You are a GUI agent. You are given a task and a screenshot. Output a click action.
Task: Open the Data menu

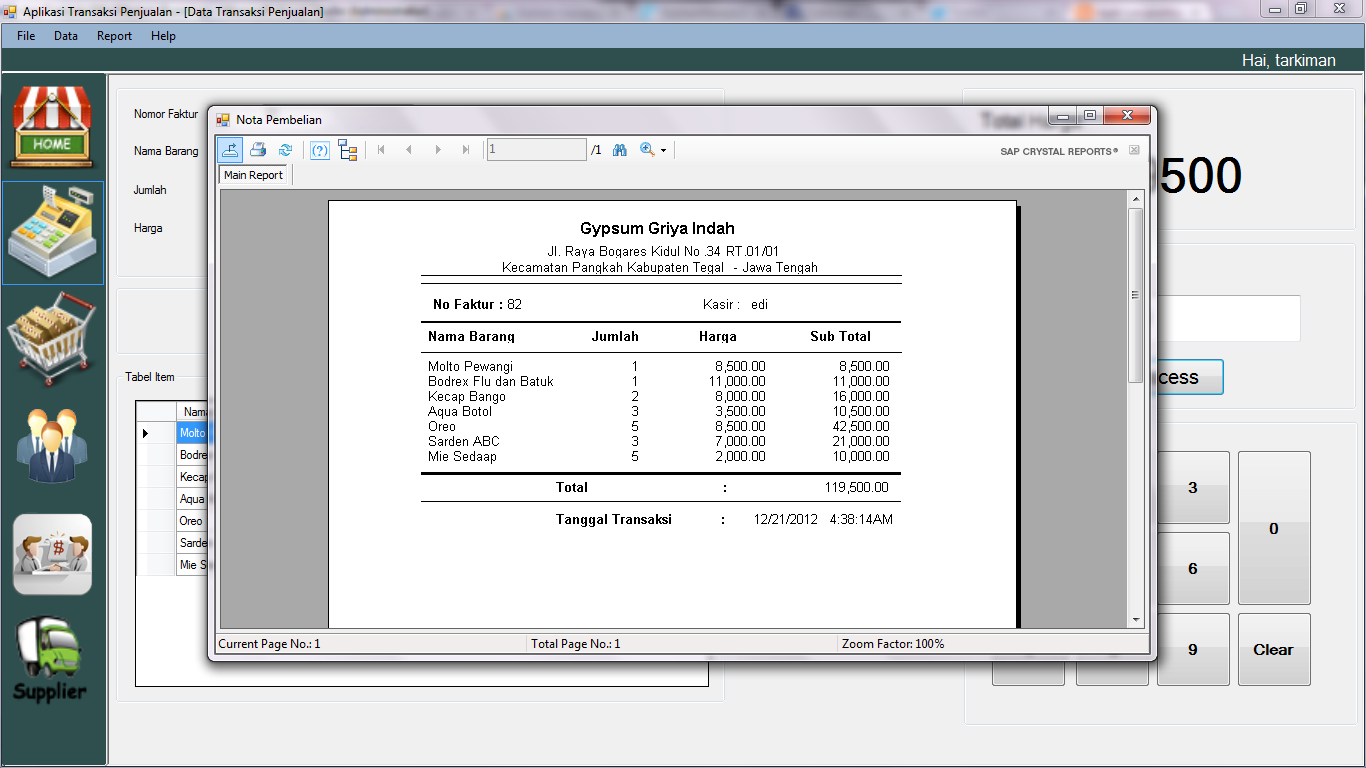(66, 36)
